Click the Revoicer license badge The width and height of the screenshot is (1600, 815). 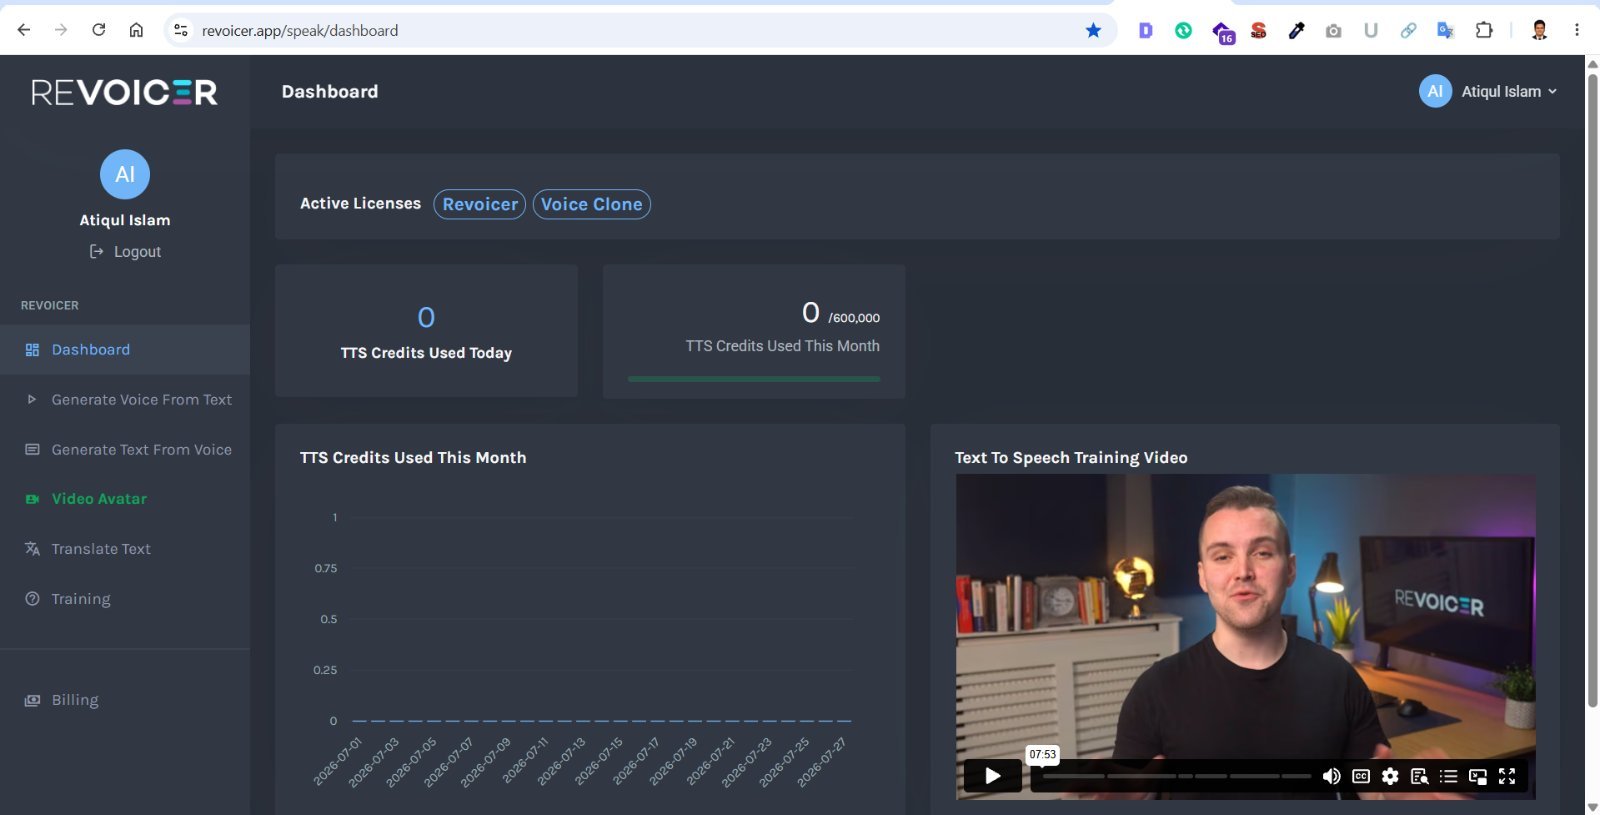[x=480, y=204]
